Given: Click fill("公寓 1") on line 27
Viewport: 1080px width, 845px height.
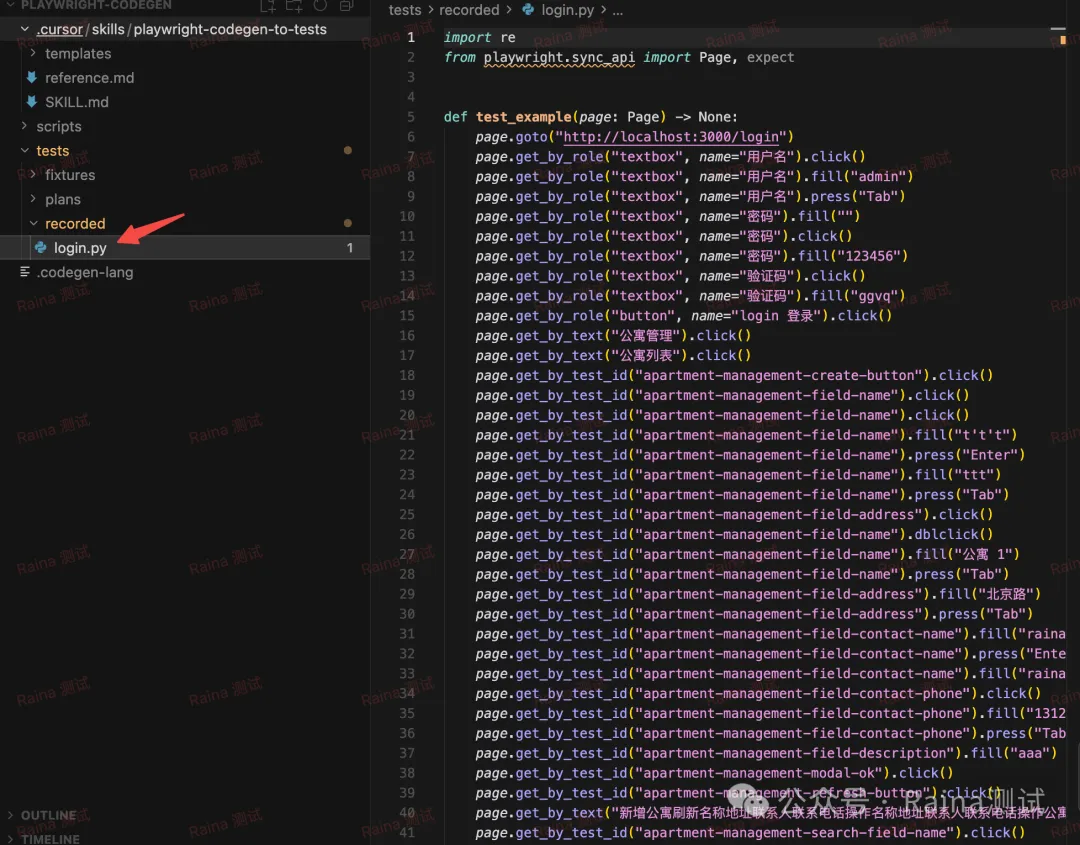Looking at the screenshot, I should [x=966, y=554].
